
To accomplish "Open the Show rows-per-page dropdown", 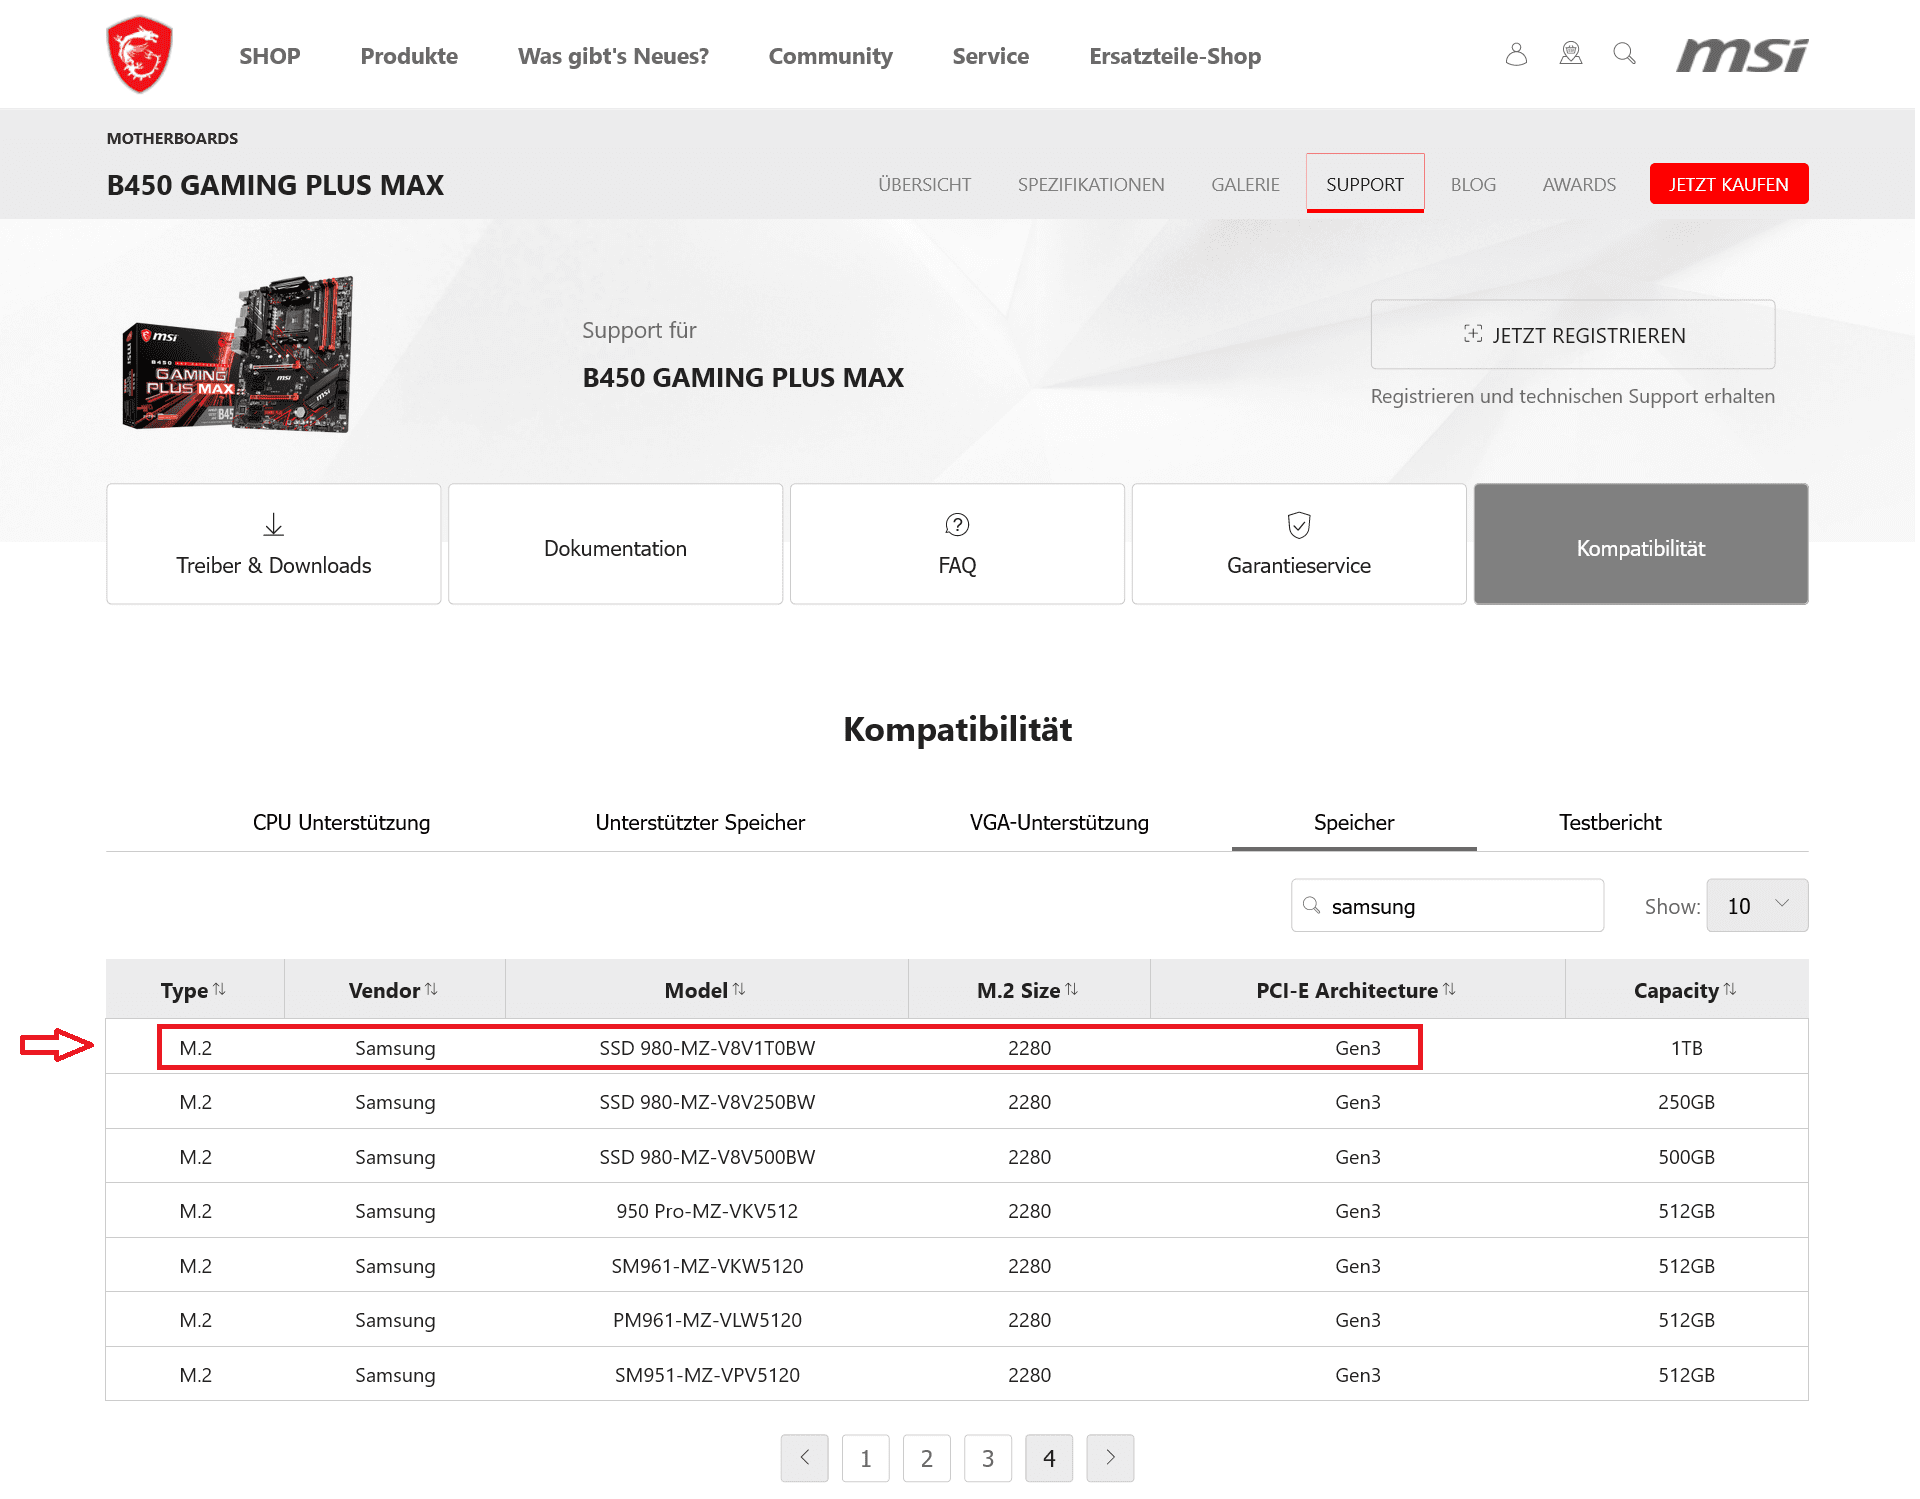I will point(1757,906).
